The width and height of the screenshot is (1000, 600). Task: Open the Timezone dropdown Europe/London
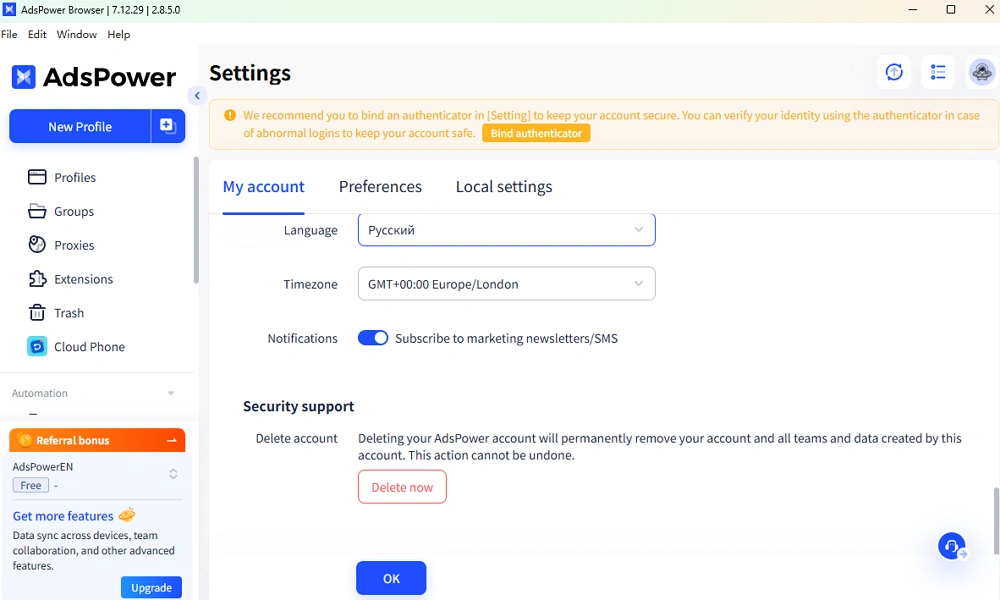(x=506, y=284)
